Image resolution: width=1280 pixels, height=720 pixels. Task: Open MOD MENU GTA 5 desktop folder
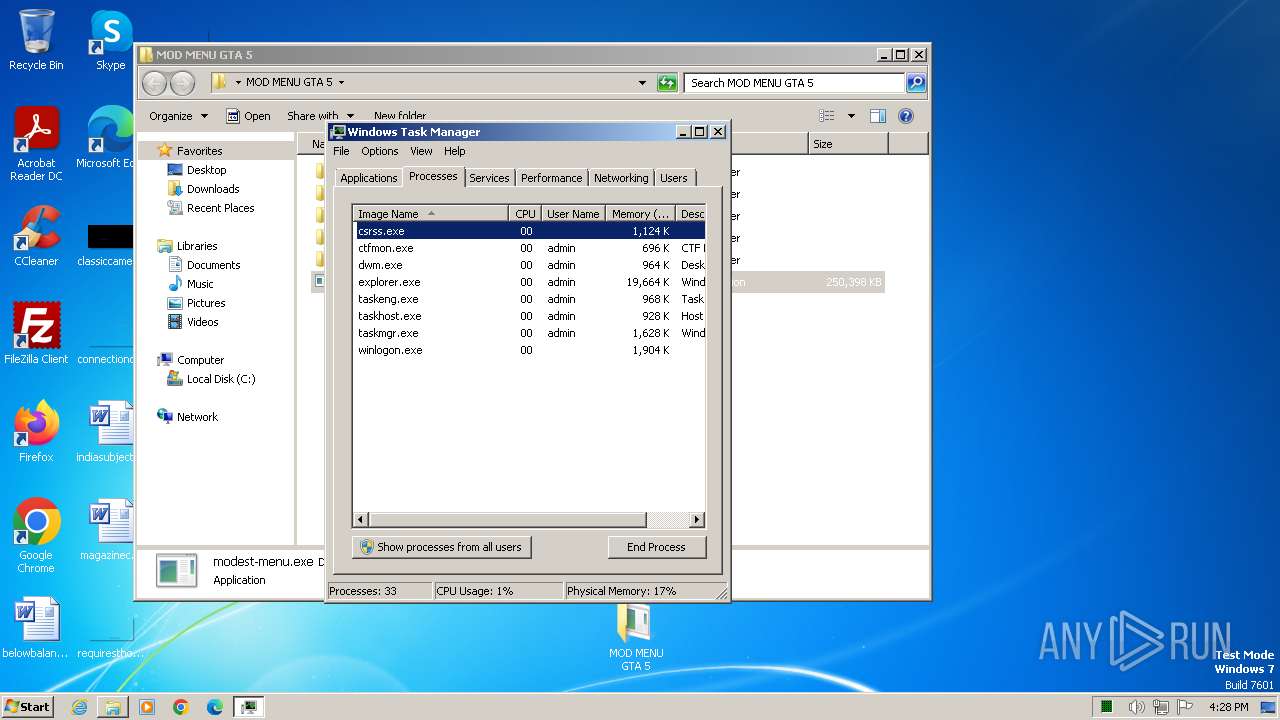636,638
